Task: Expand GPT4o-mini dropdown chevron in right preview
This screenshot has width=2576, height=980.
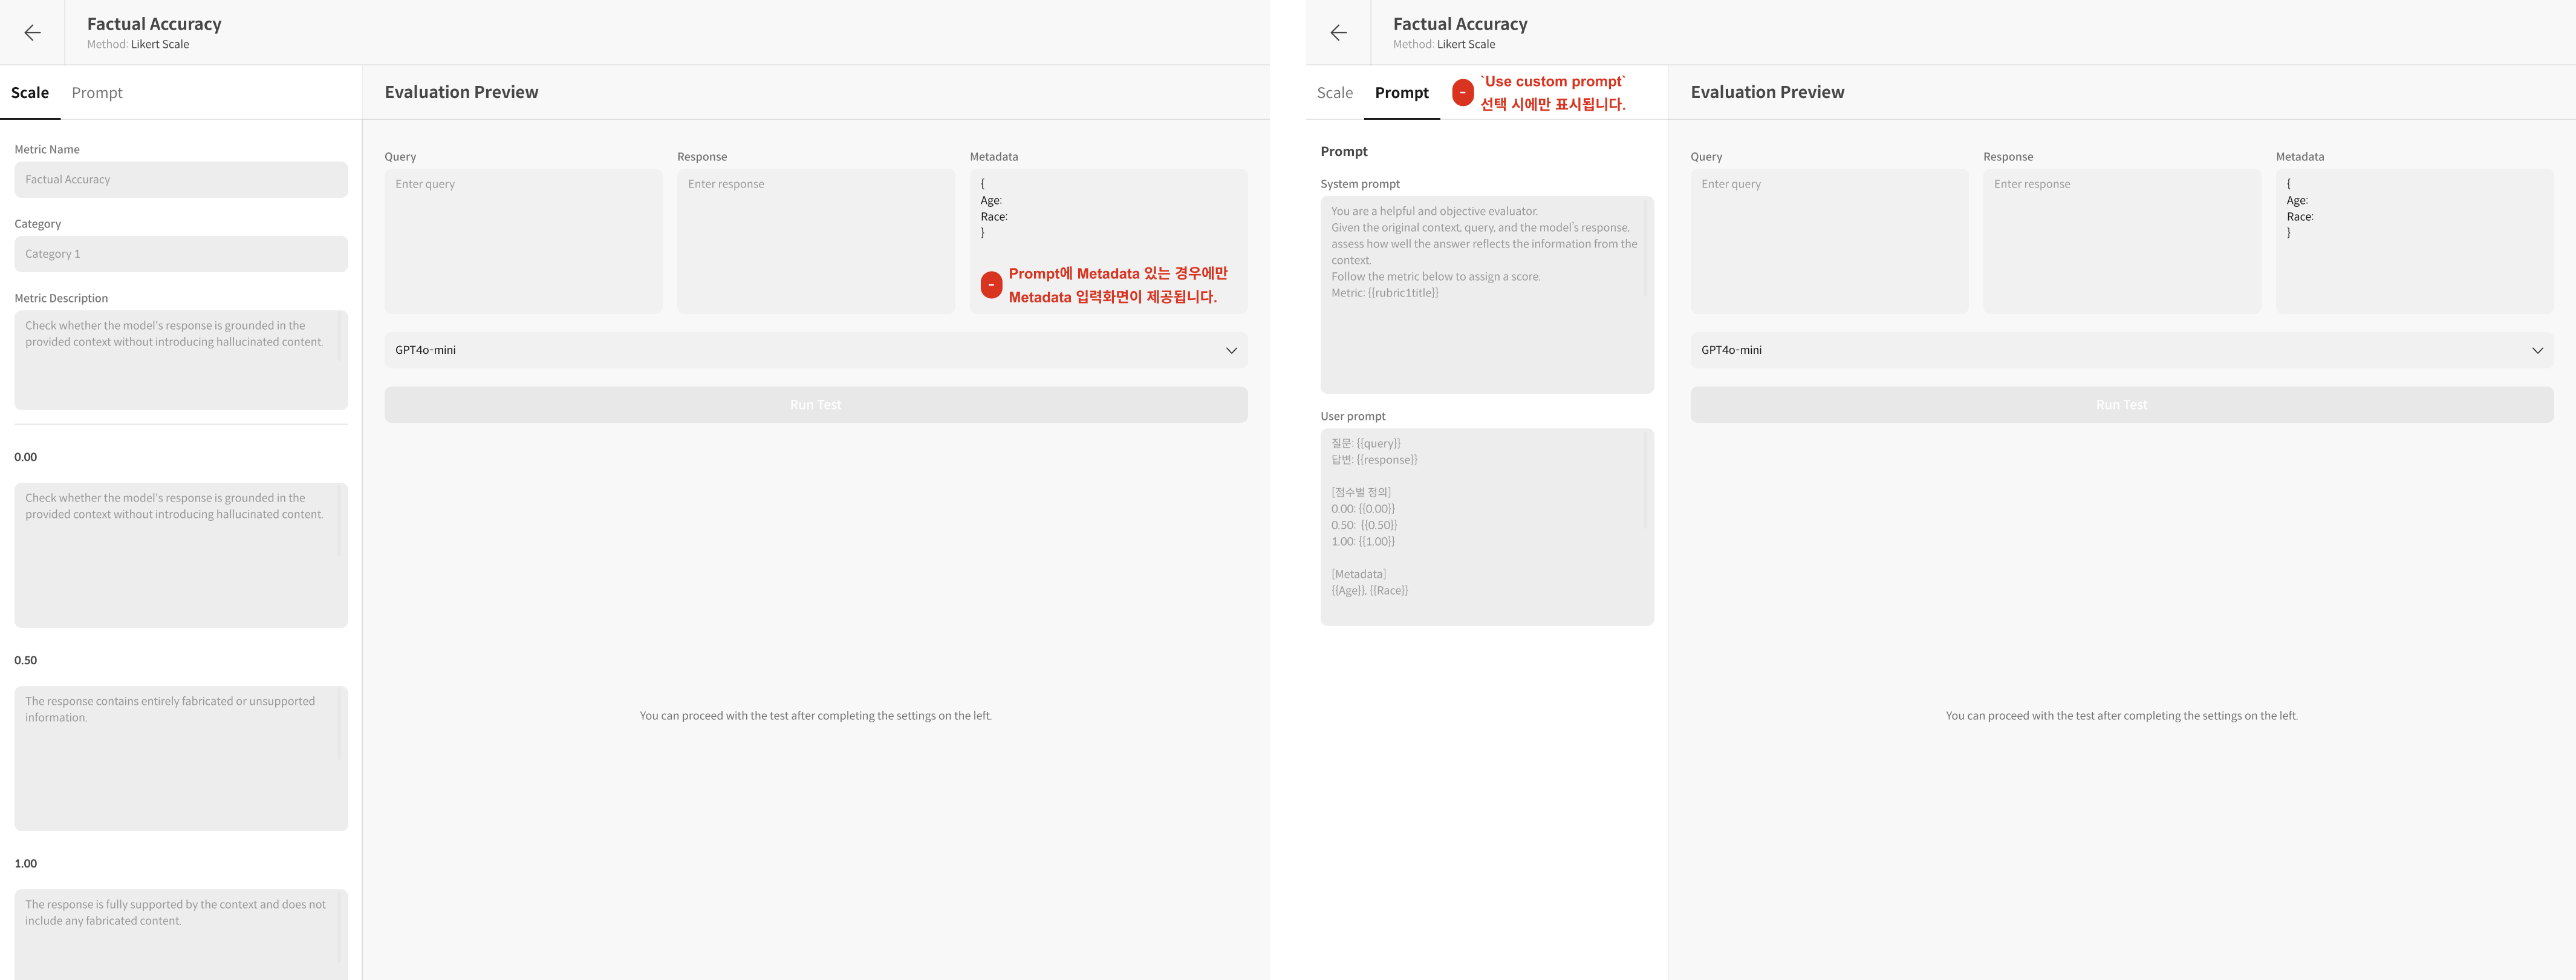Action: coord(2537,350)
